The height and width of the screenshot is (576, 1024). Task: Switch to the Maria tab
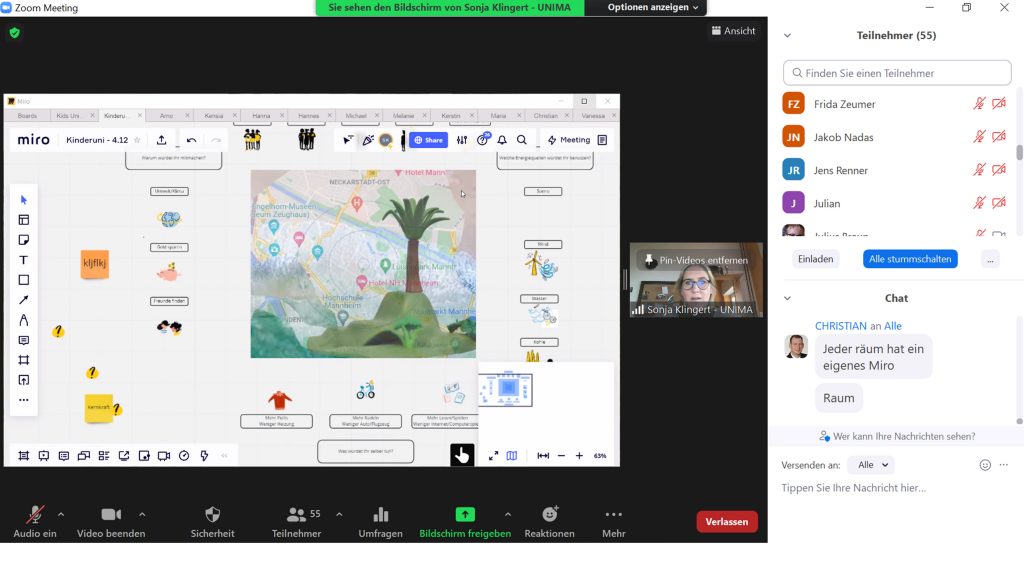pyautogui.click(x=498, y=116)
